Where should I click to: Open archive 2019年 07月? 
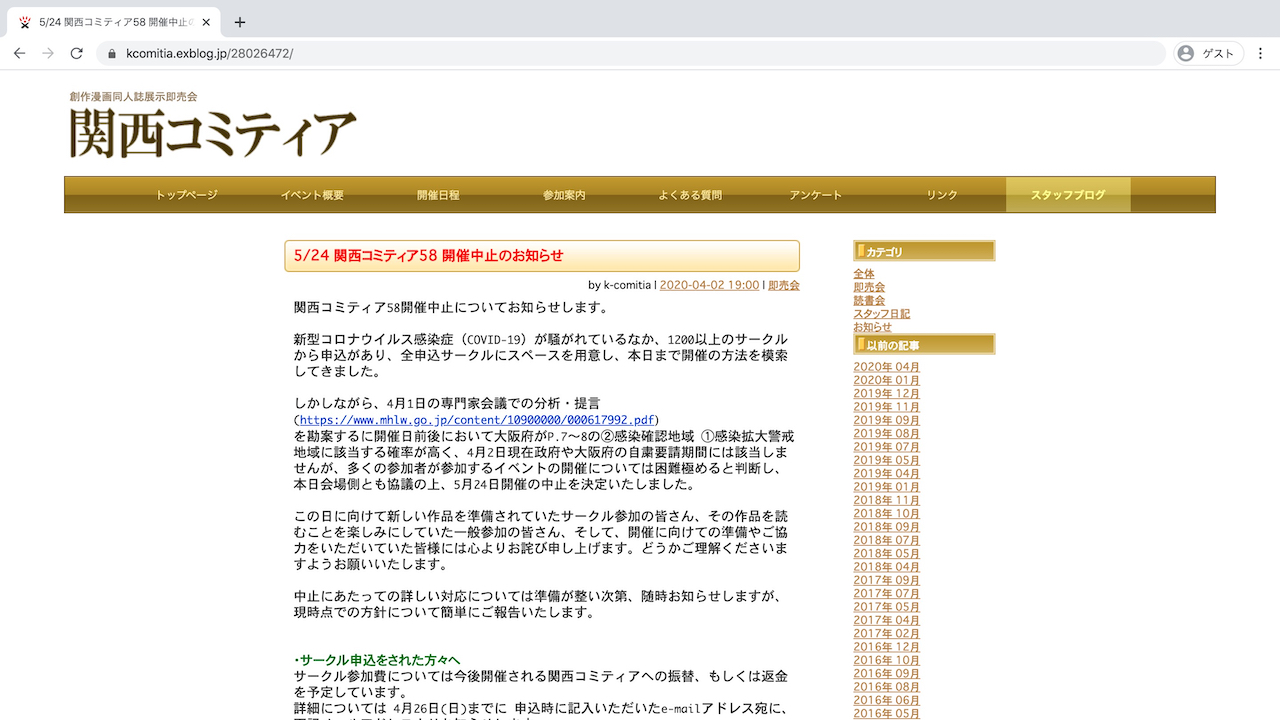887,447
